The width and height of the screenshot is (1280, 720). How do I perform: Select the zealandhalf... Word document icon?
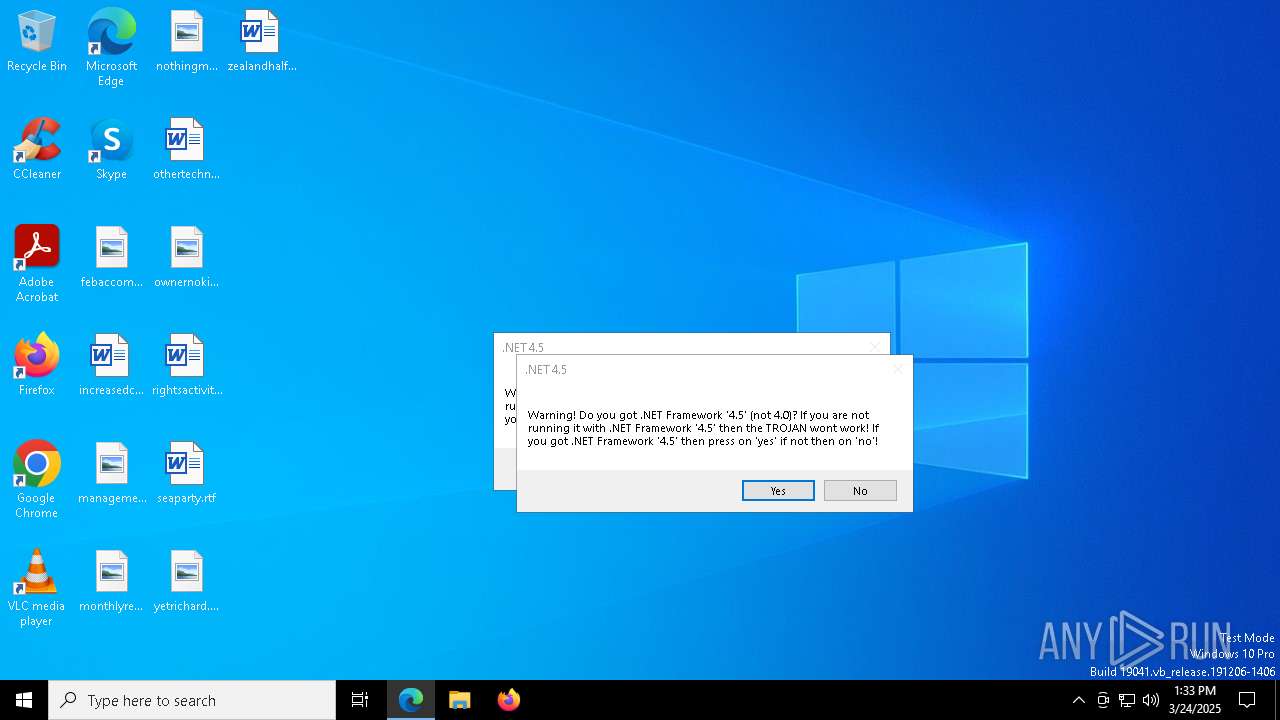(261, 42)
